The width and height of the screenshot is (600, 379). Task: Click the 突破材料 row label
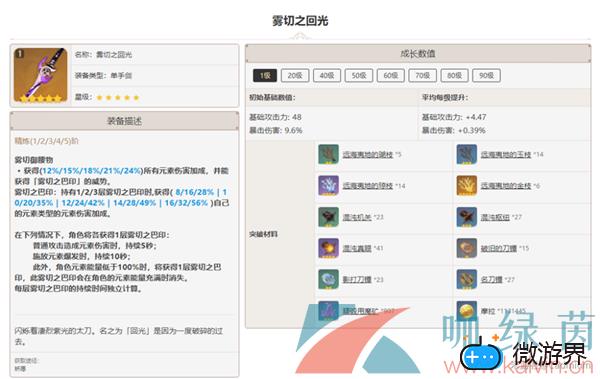(x=262, y=234)
